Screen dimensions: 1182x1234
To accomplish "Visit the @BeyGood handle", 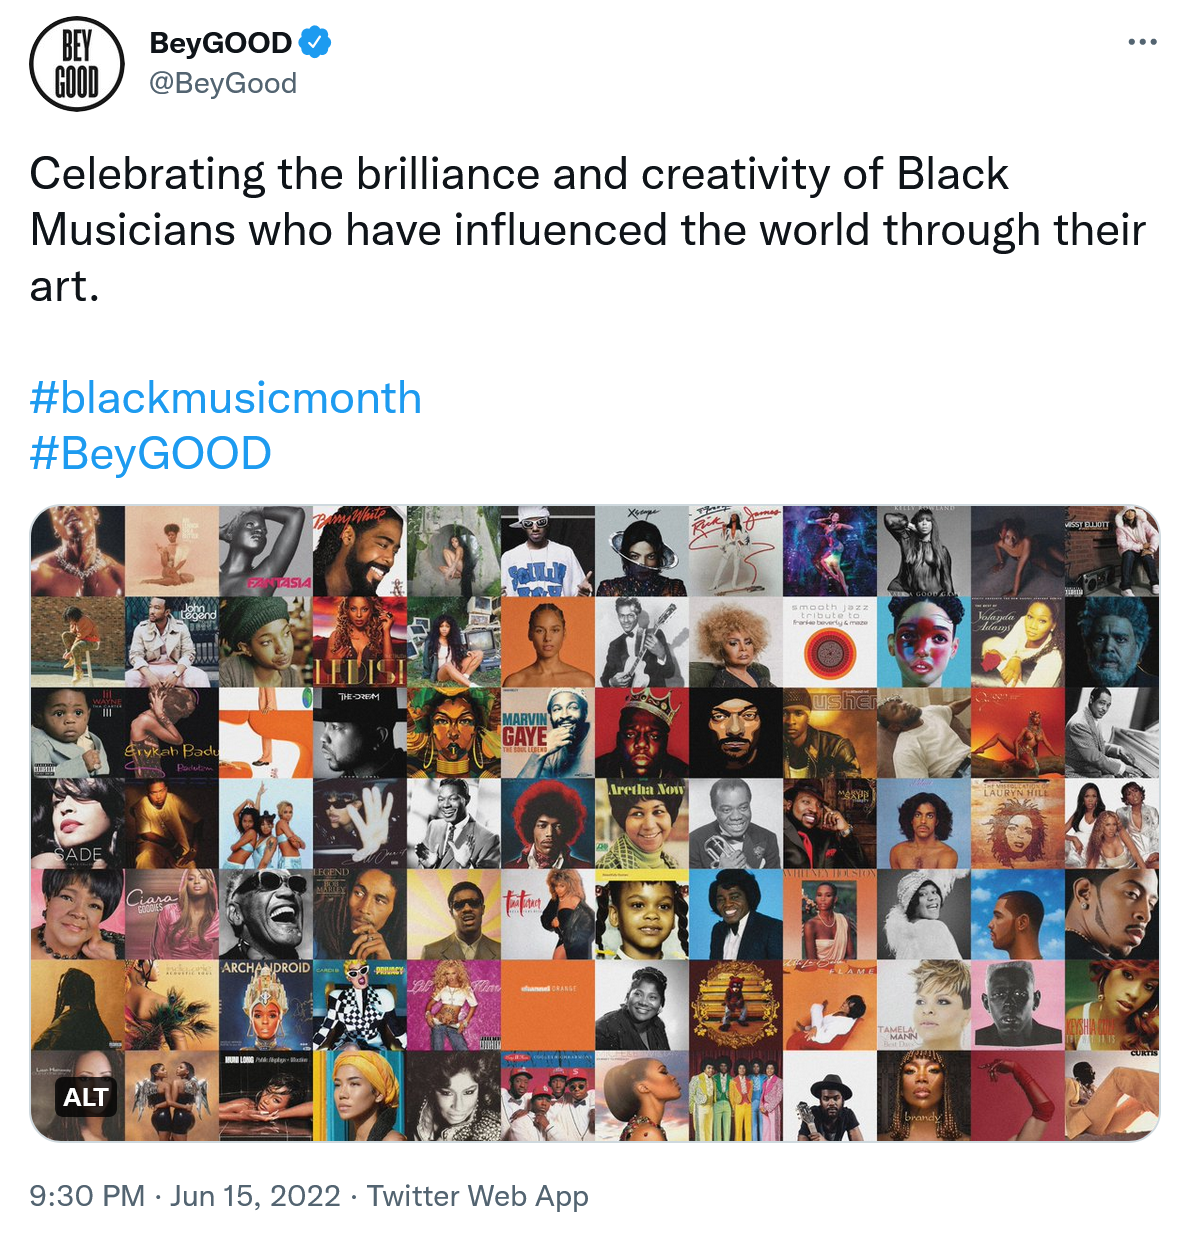I will [x=223, y=83].
